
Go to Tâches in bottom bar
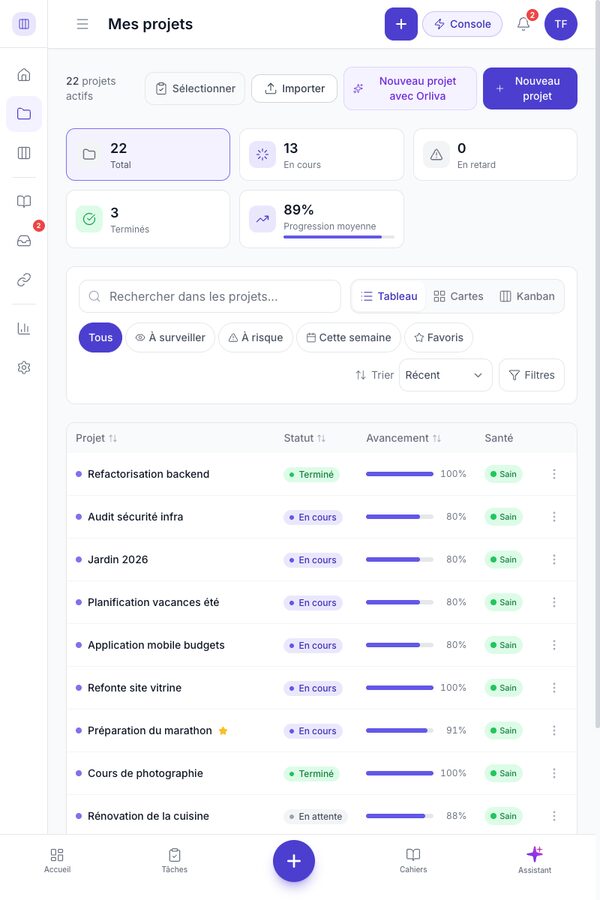[x=175, y=860]
